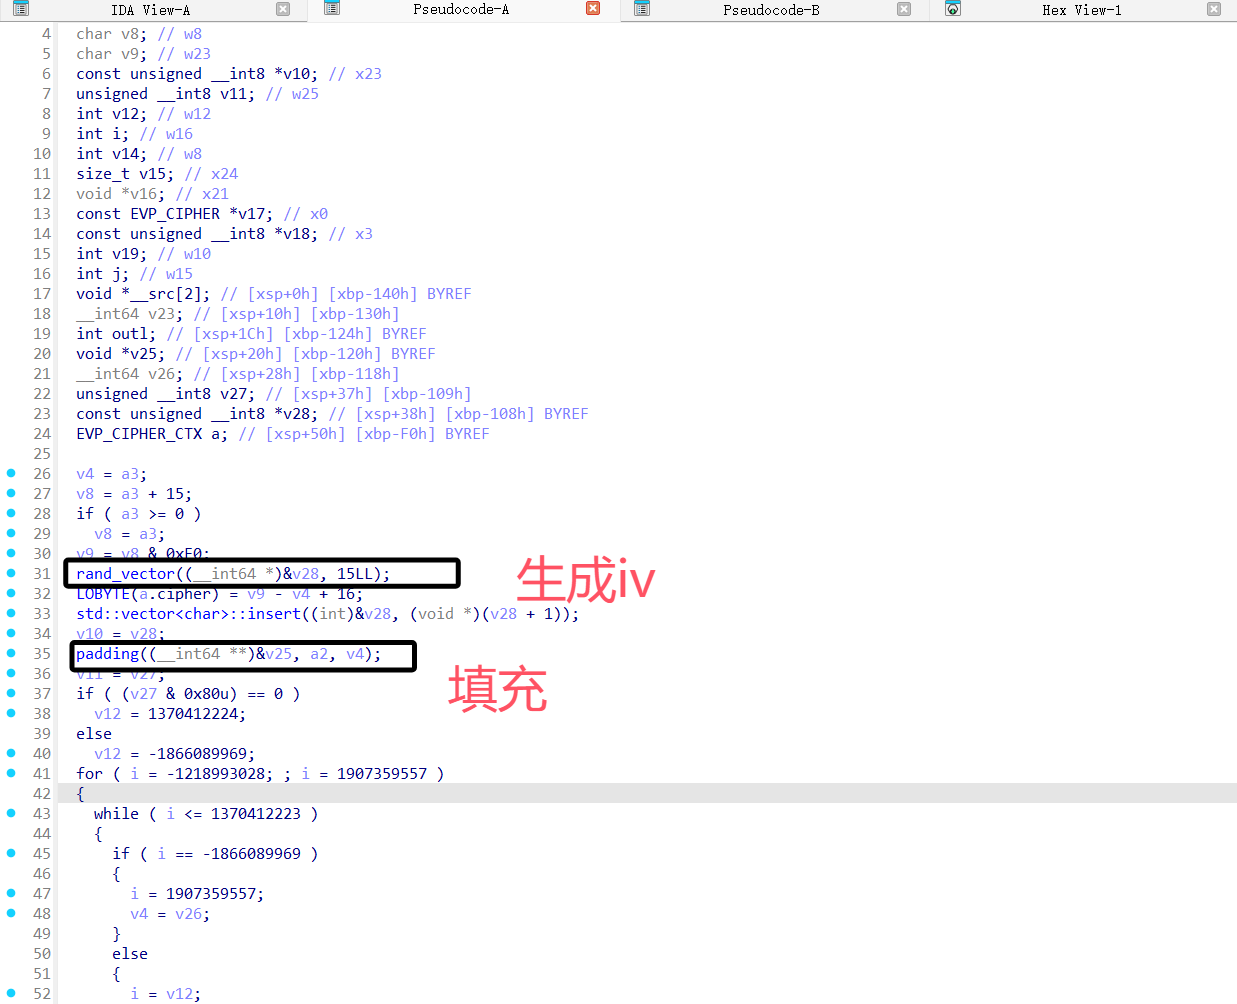Toggle breakpoint dot on line 48

11,913
